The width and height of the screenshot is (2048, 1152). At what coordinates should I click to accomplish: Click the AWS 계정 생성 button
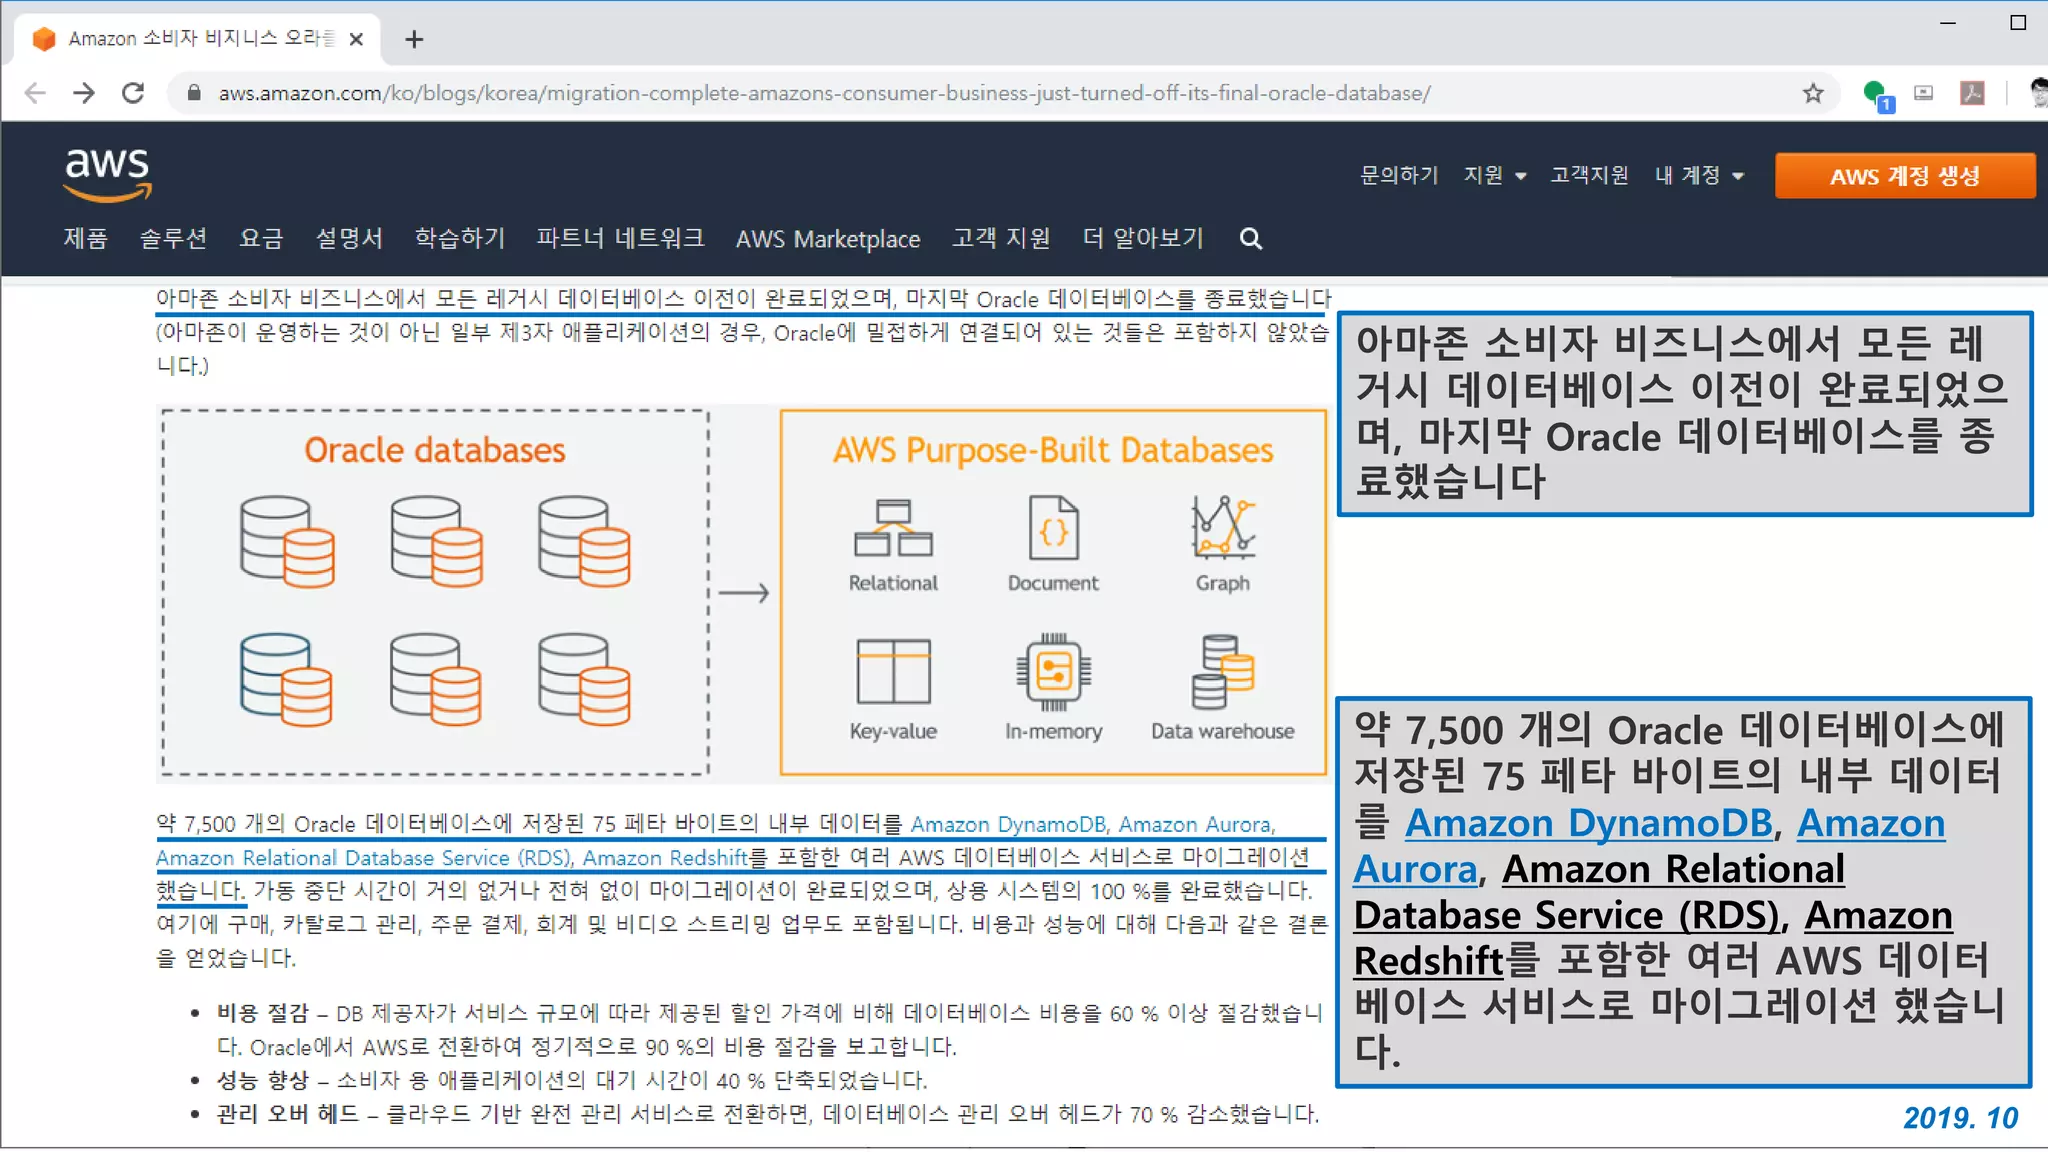pos(1904,176)
